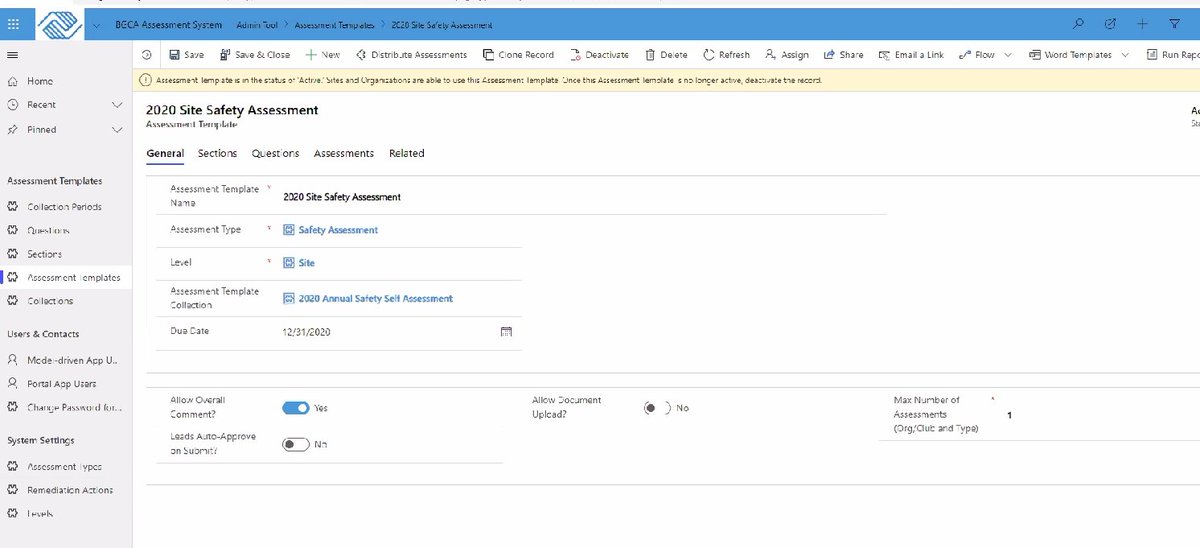The image size is (1200, 548).
Task: Toggle Leads Auto-Approve on Submit switch
Action: coord(296,444)
